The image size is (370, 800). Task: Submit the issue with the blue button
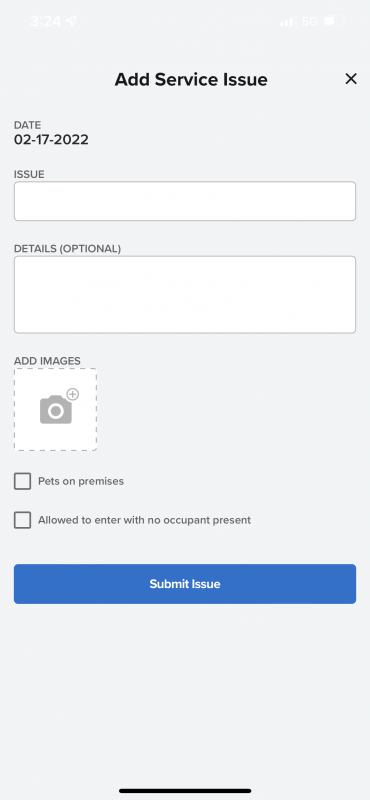tap(185, 584)
